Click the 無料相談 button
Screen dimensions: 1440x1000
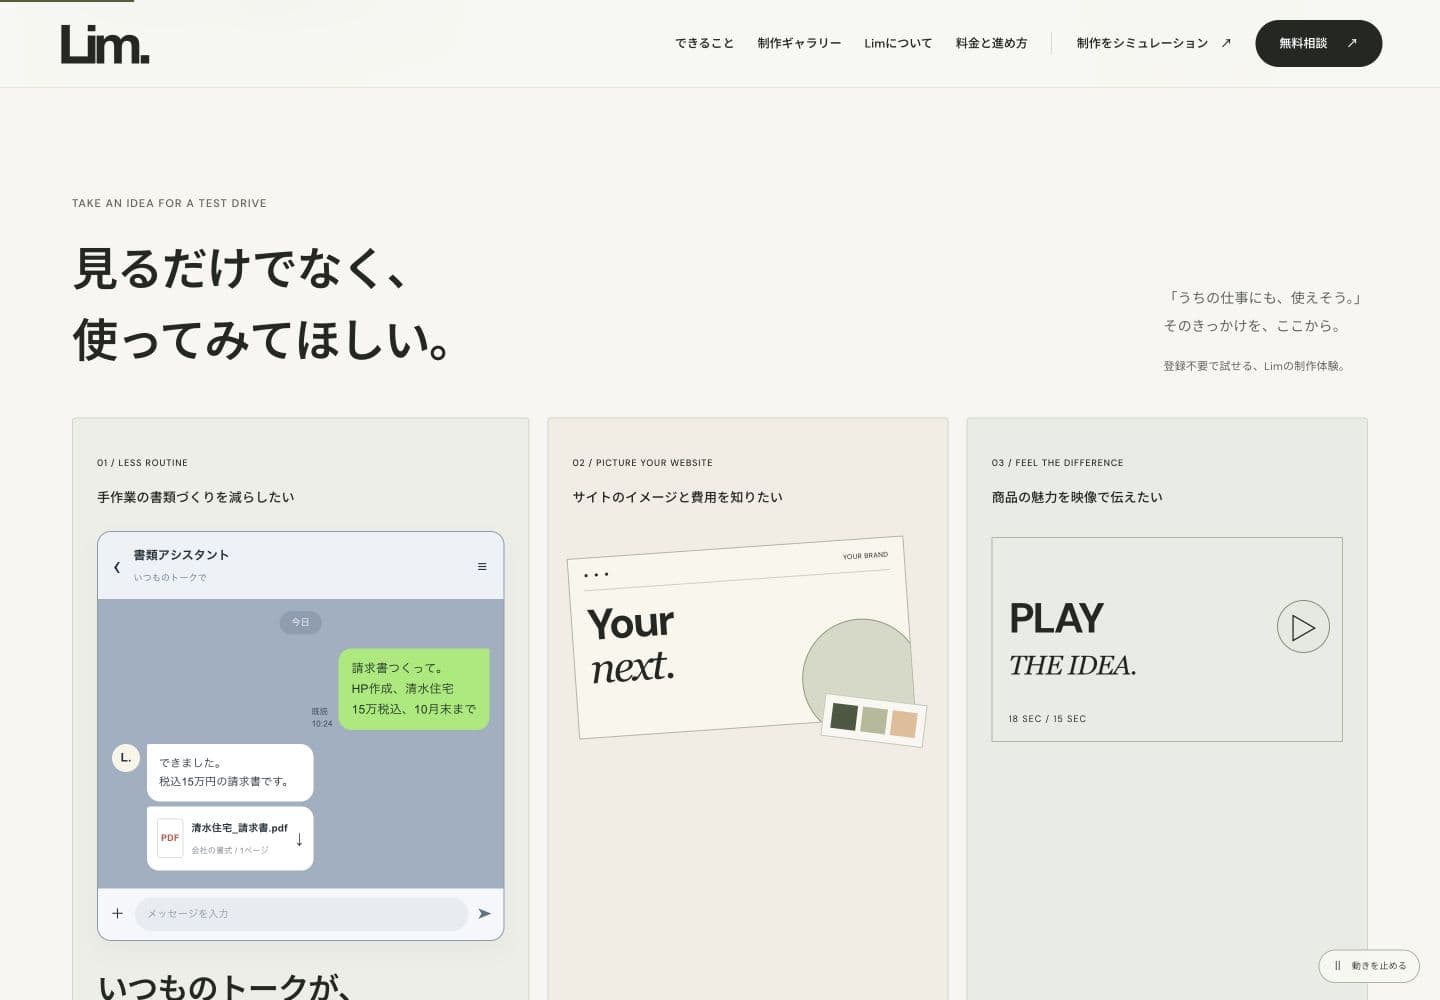point(1318,43)
